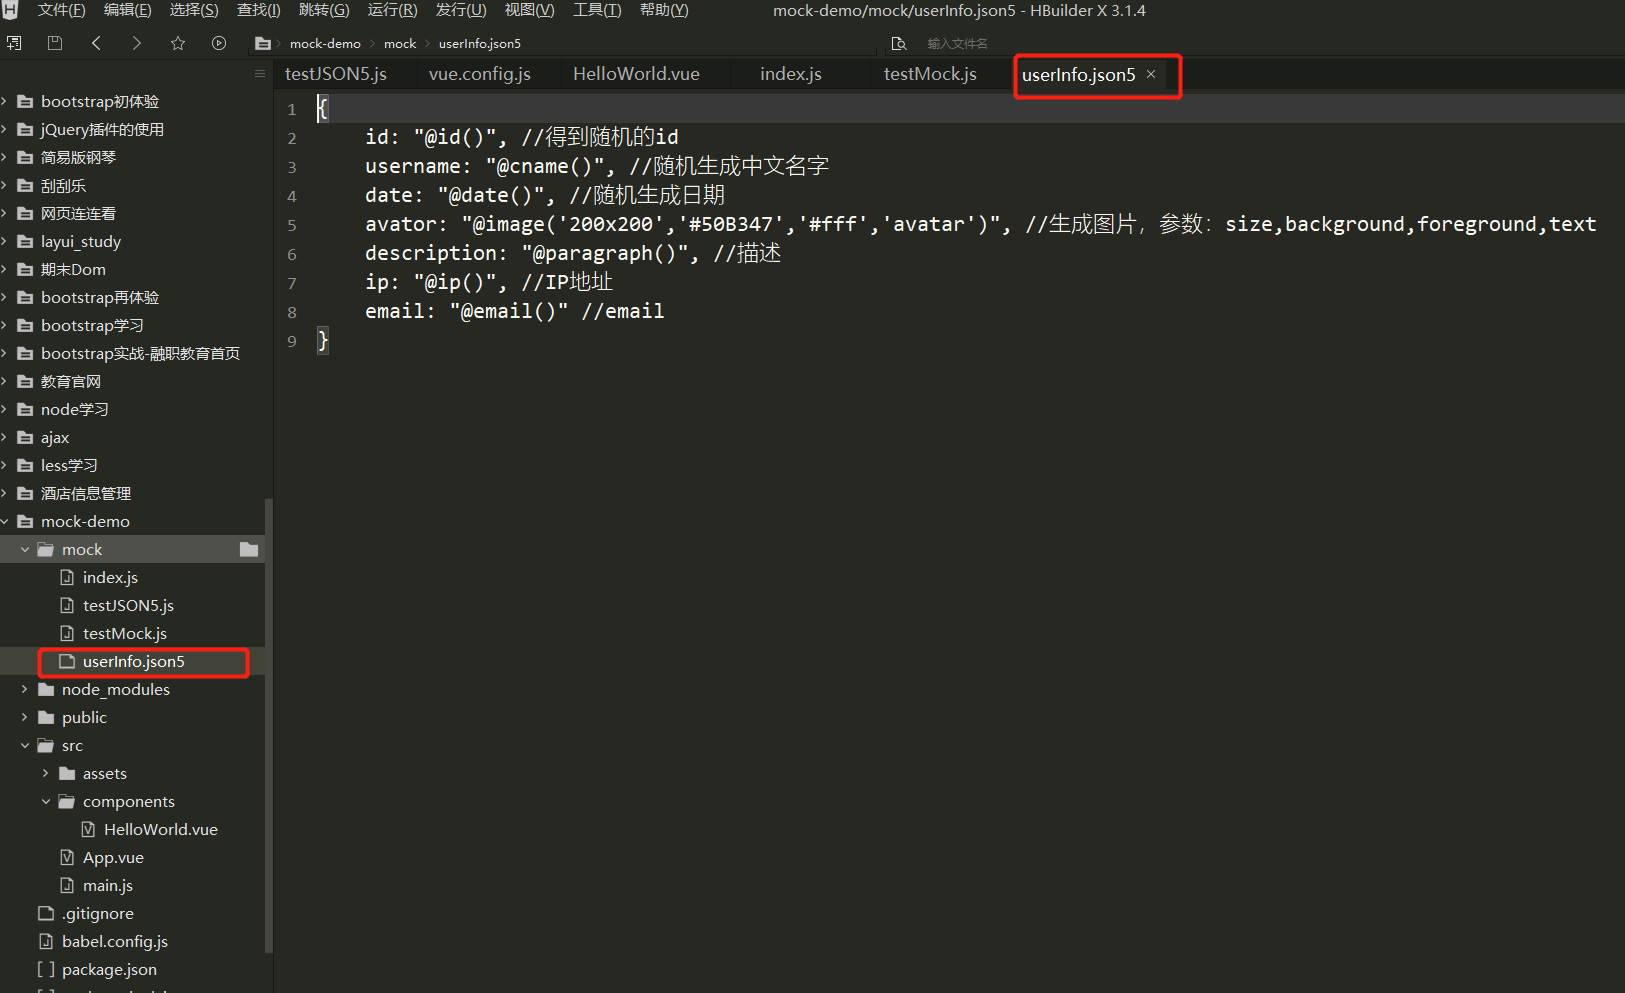This screenshot has height=993, width=1625.
Task: Click the .gitignore file icon
Action: tap(46, 913)
